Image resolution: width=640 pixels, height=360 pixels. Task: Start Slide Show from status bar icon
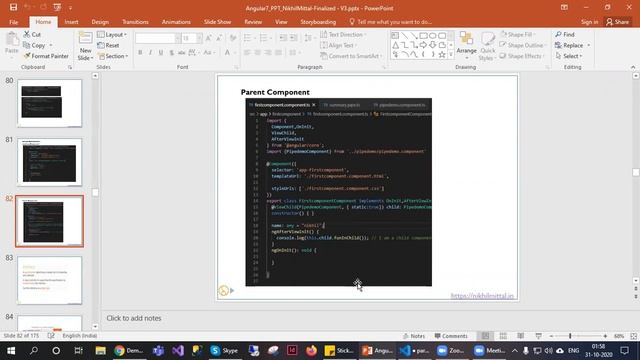(538, 336)
